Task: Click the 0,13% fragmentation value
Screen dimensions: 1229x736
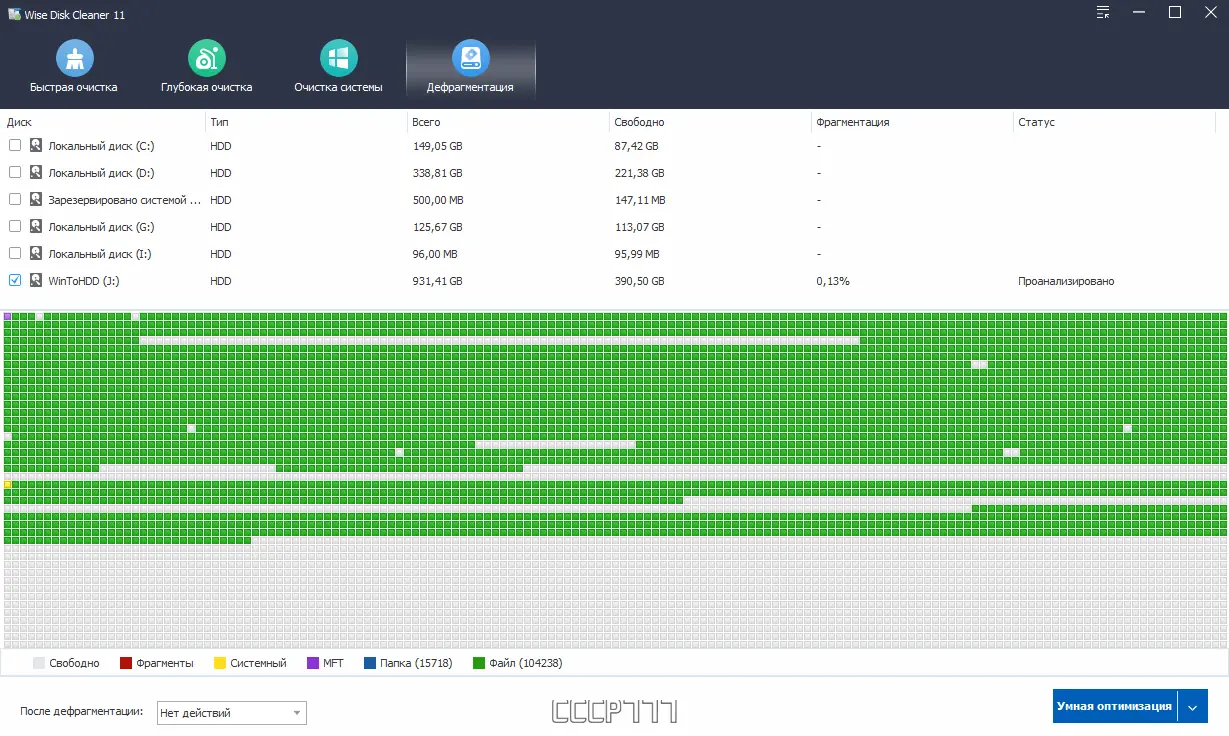Action: click(833, 281)
